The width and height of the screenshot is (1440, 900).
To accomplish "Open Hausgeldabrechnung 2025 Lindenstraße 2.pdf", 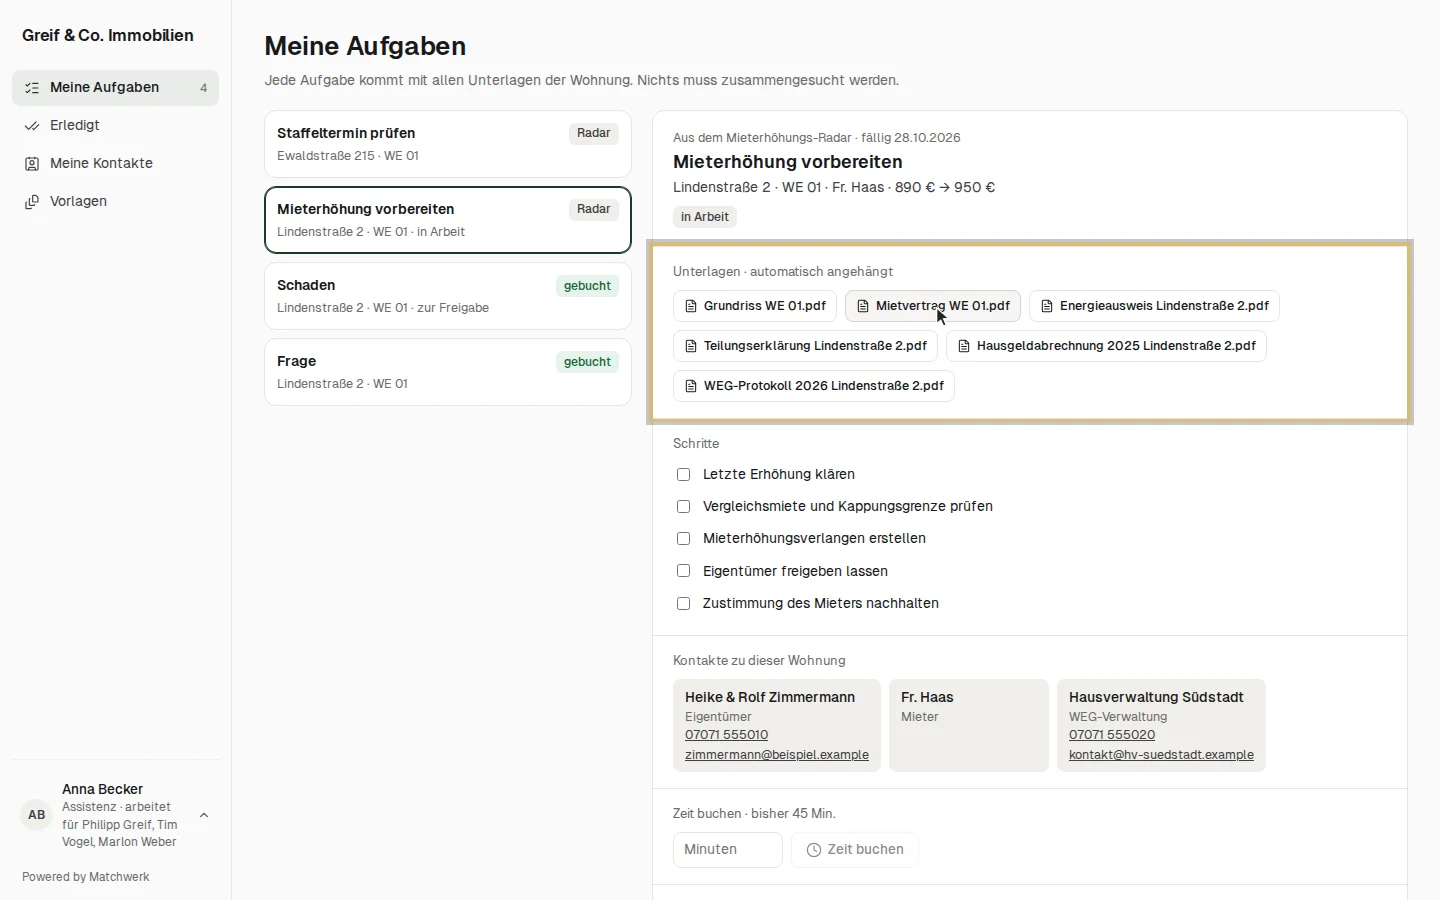I will (x=1106, y=346).
